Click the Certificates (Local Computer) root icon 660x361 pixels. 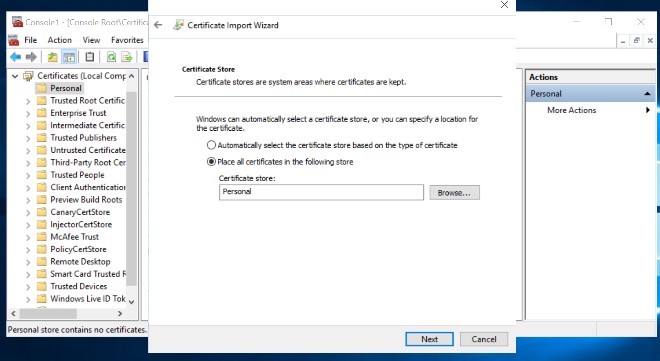click(28, 76)
